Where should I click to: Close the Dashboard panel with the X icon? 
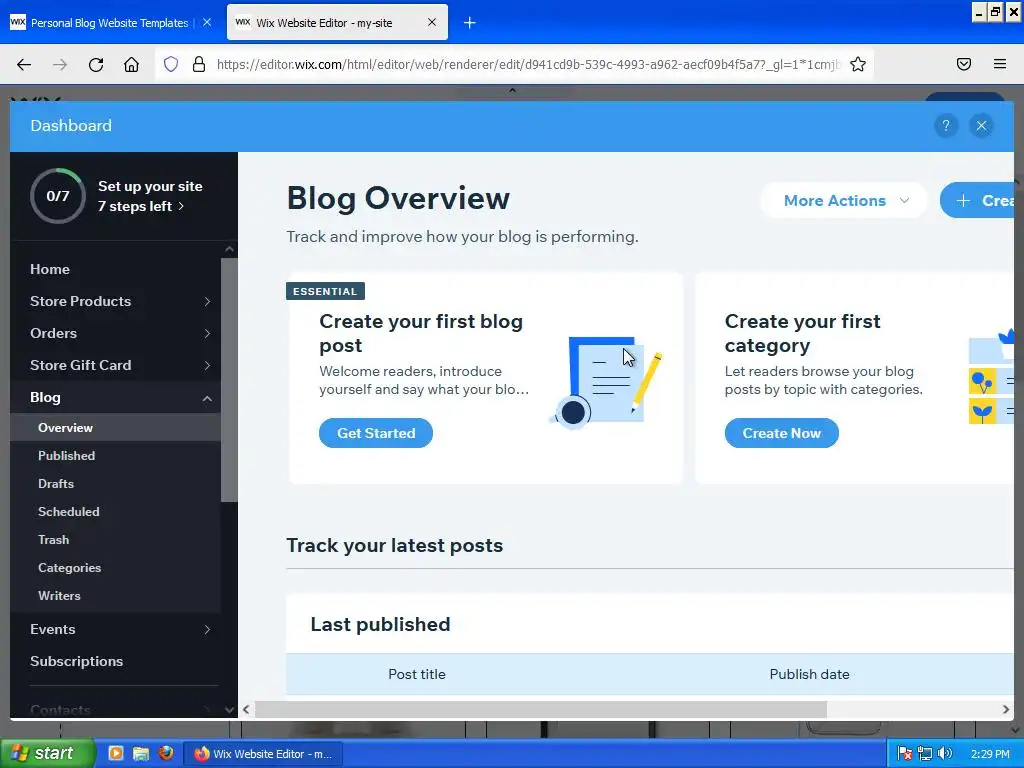coord(981,125)
